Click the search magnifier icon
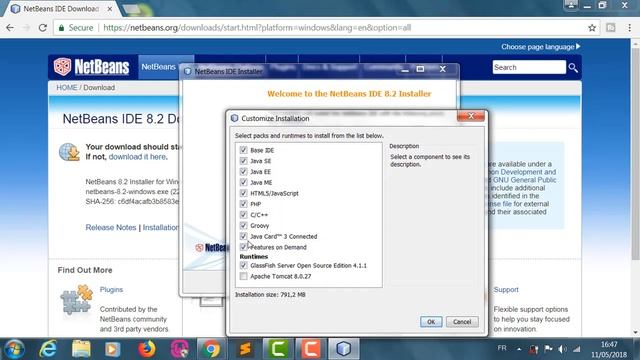Viewport: 640px width, 360px height. [573, 68]
